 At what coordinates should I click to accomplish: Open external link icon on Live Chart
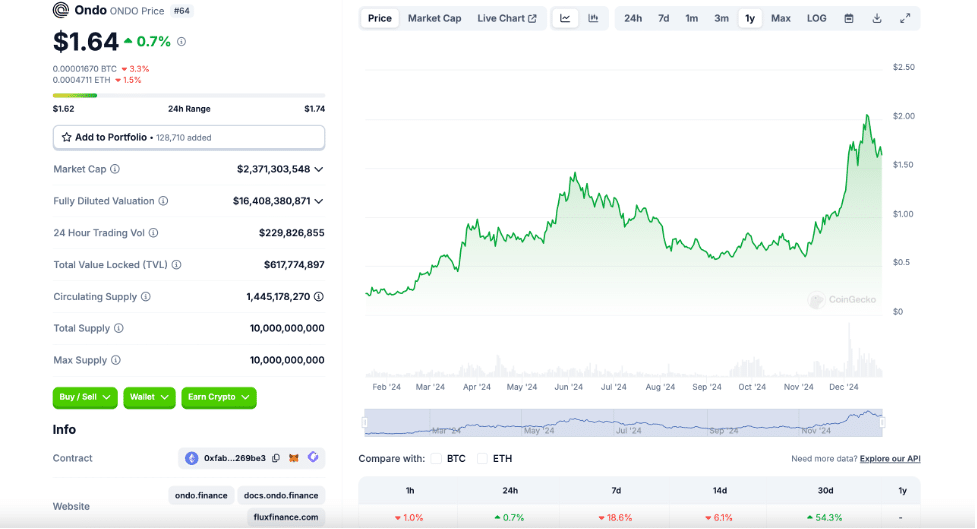pos(532,19)
